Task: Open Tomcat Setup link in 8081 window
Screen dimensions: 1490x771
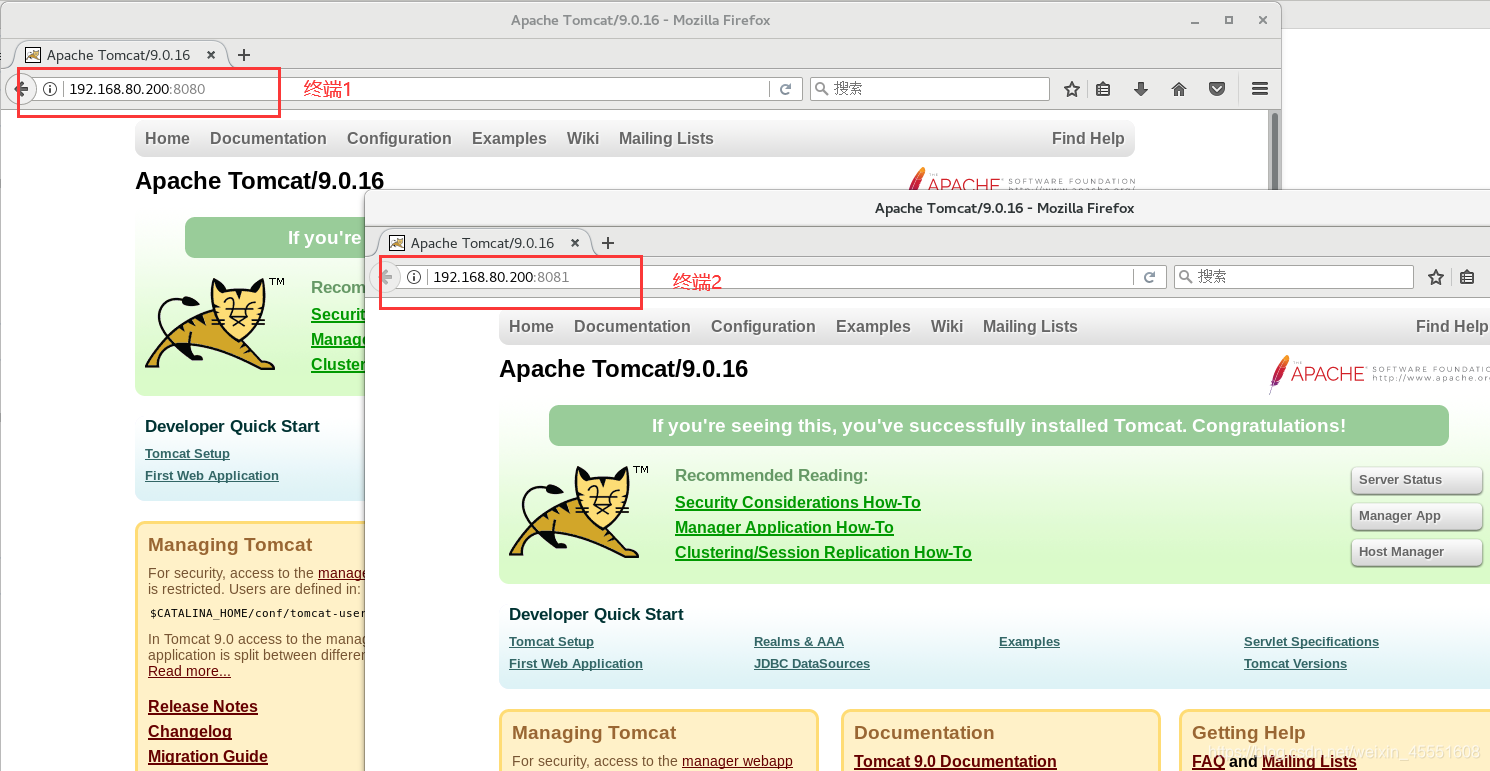Action: point(551,642)
